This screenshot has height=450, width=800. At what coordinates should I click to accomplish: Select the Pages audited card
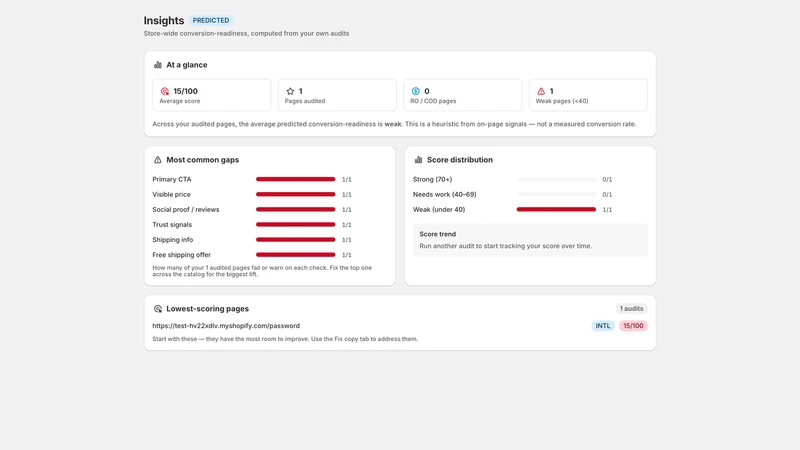(x=337, y=95)
